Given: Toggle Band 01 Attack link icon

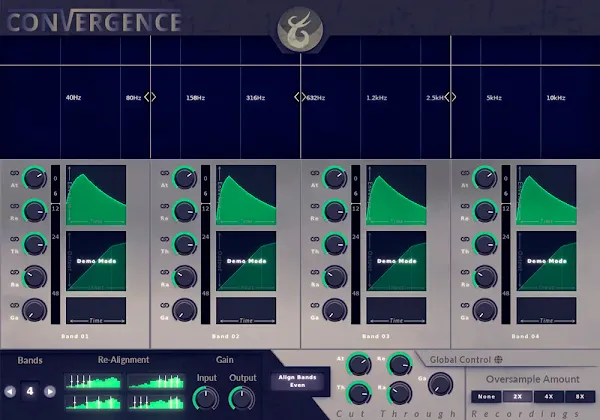Looking at the screenshot, I should coord(15,173).
